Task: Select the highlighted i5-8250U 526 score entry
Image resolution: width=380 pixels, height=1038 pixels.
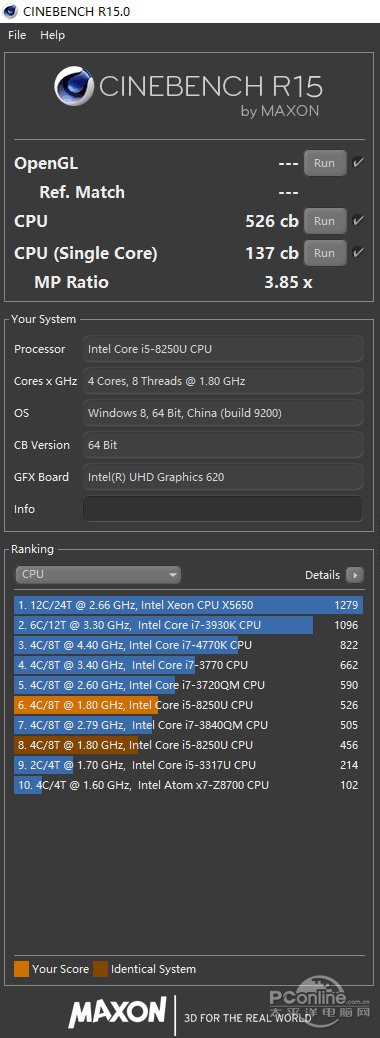Action: [x=189, y=705]
